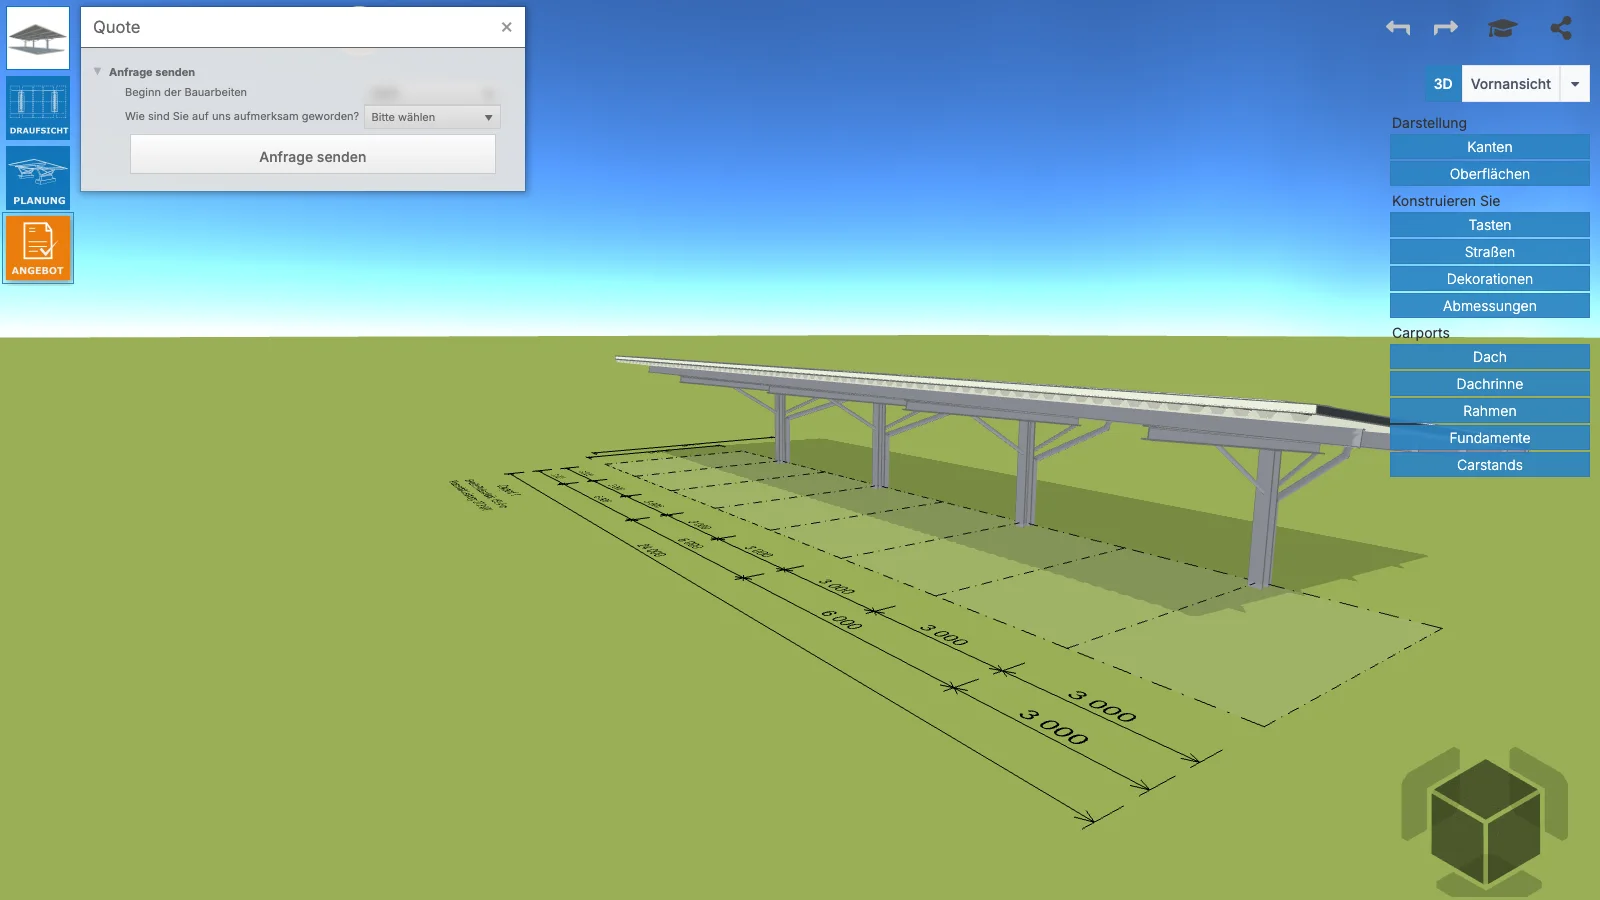Redo the last action
The image size is (1600, 900).
tap(1446, 28)
